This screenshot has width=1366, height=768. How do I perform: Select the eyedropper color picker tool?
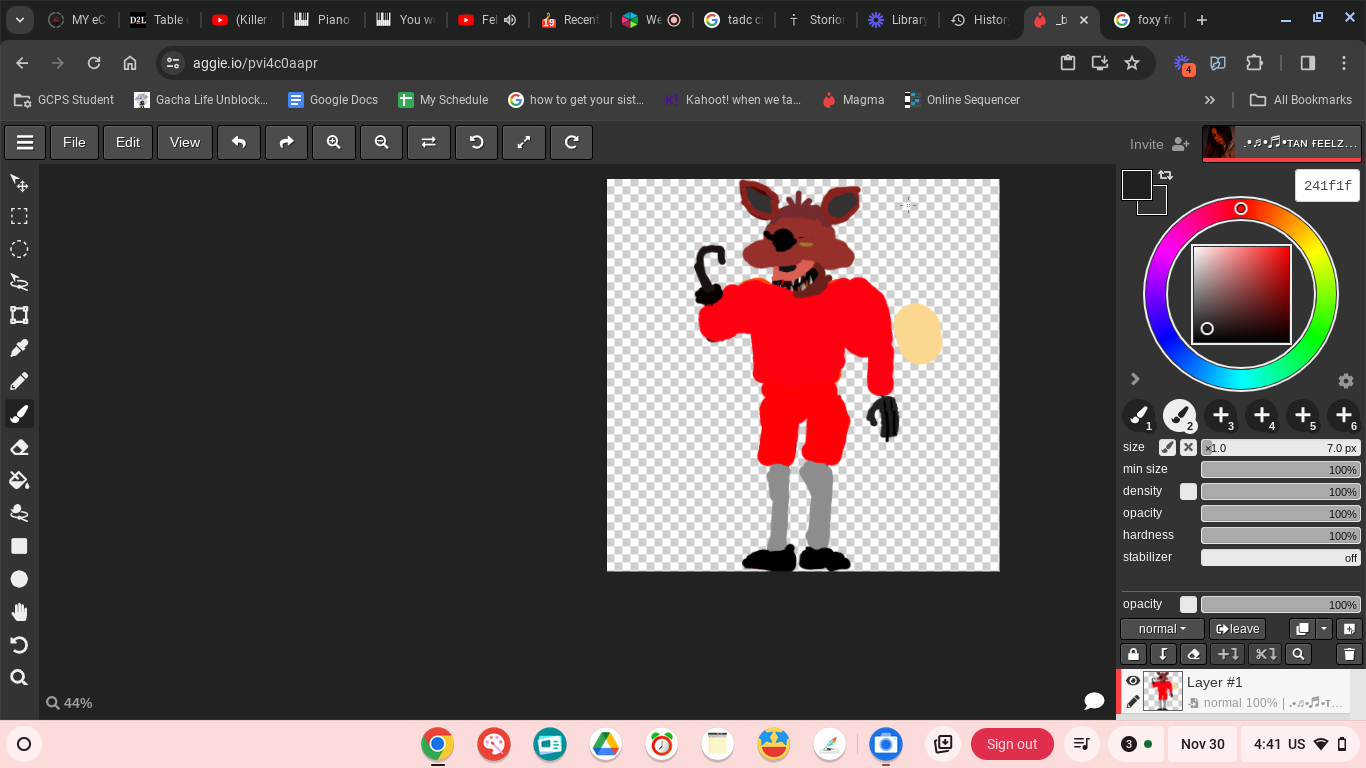tap(19, 348)
